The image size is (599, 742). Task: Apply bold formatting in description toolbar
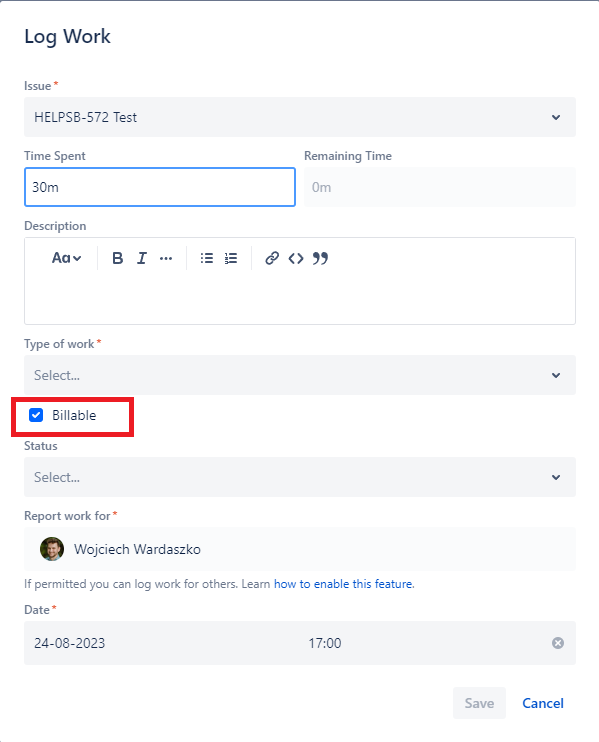coord(117,258)
